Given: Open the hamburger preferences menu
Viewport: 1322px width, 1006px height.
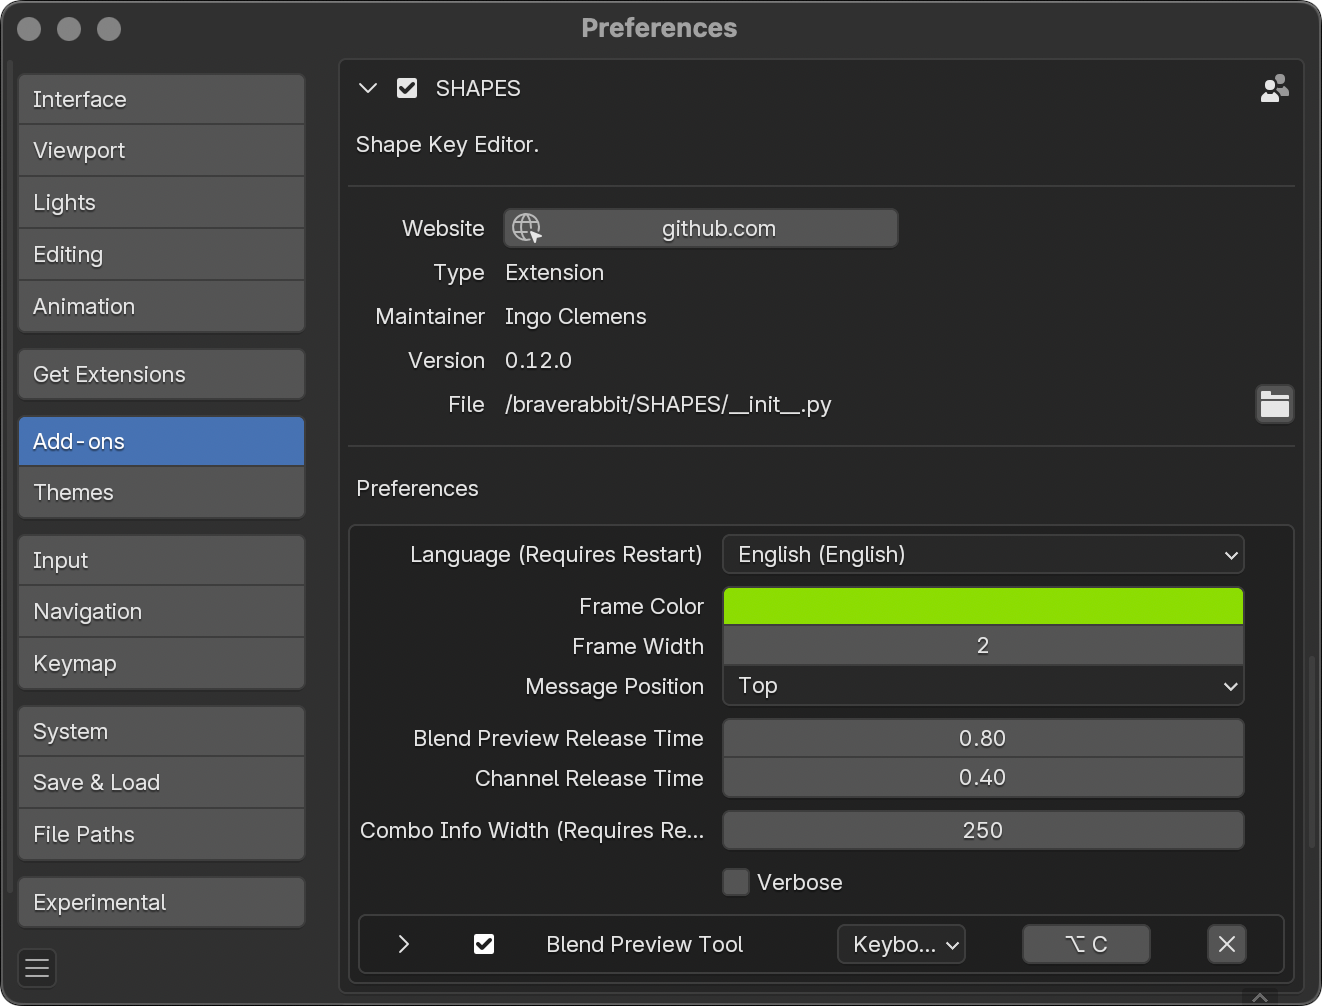Looking at the screenshot, I should pyautogui.click(x=37, y=967).
